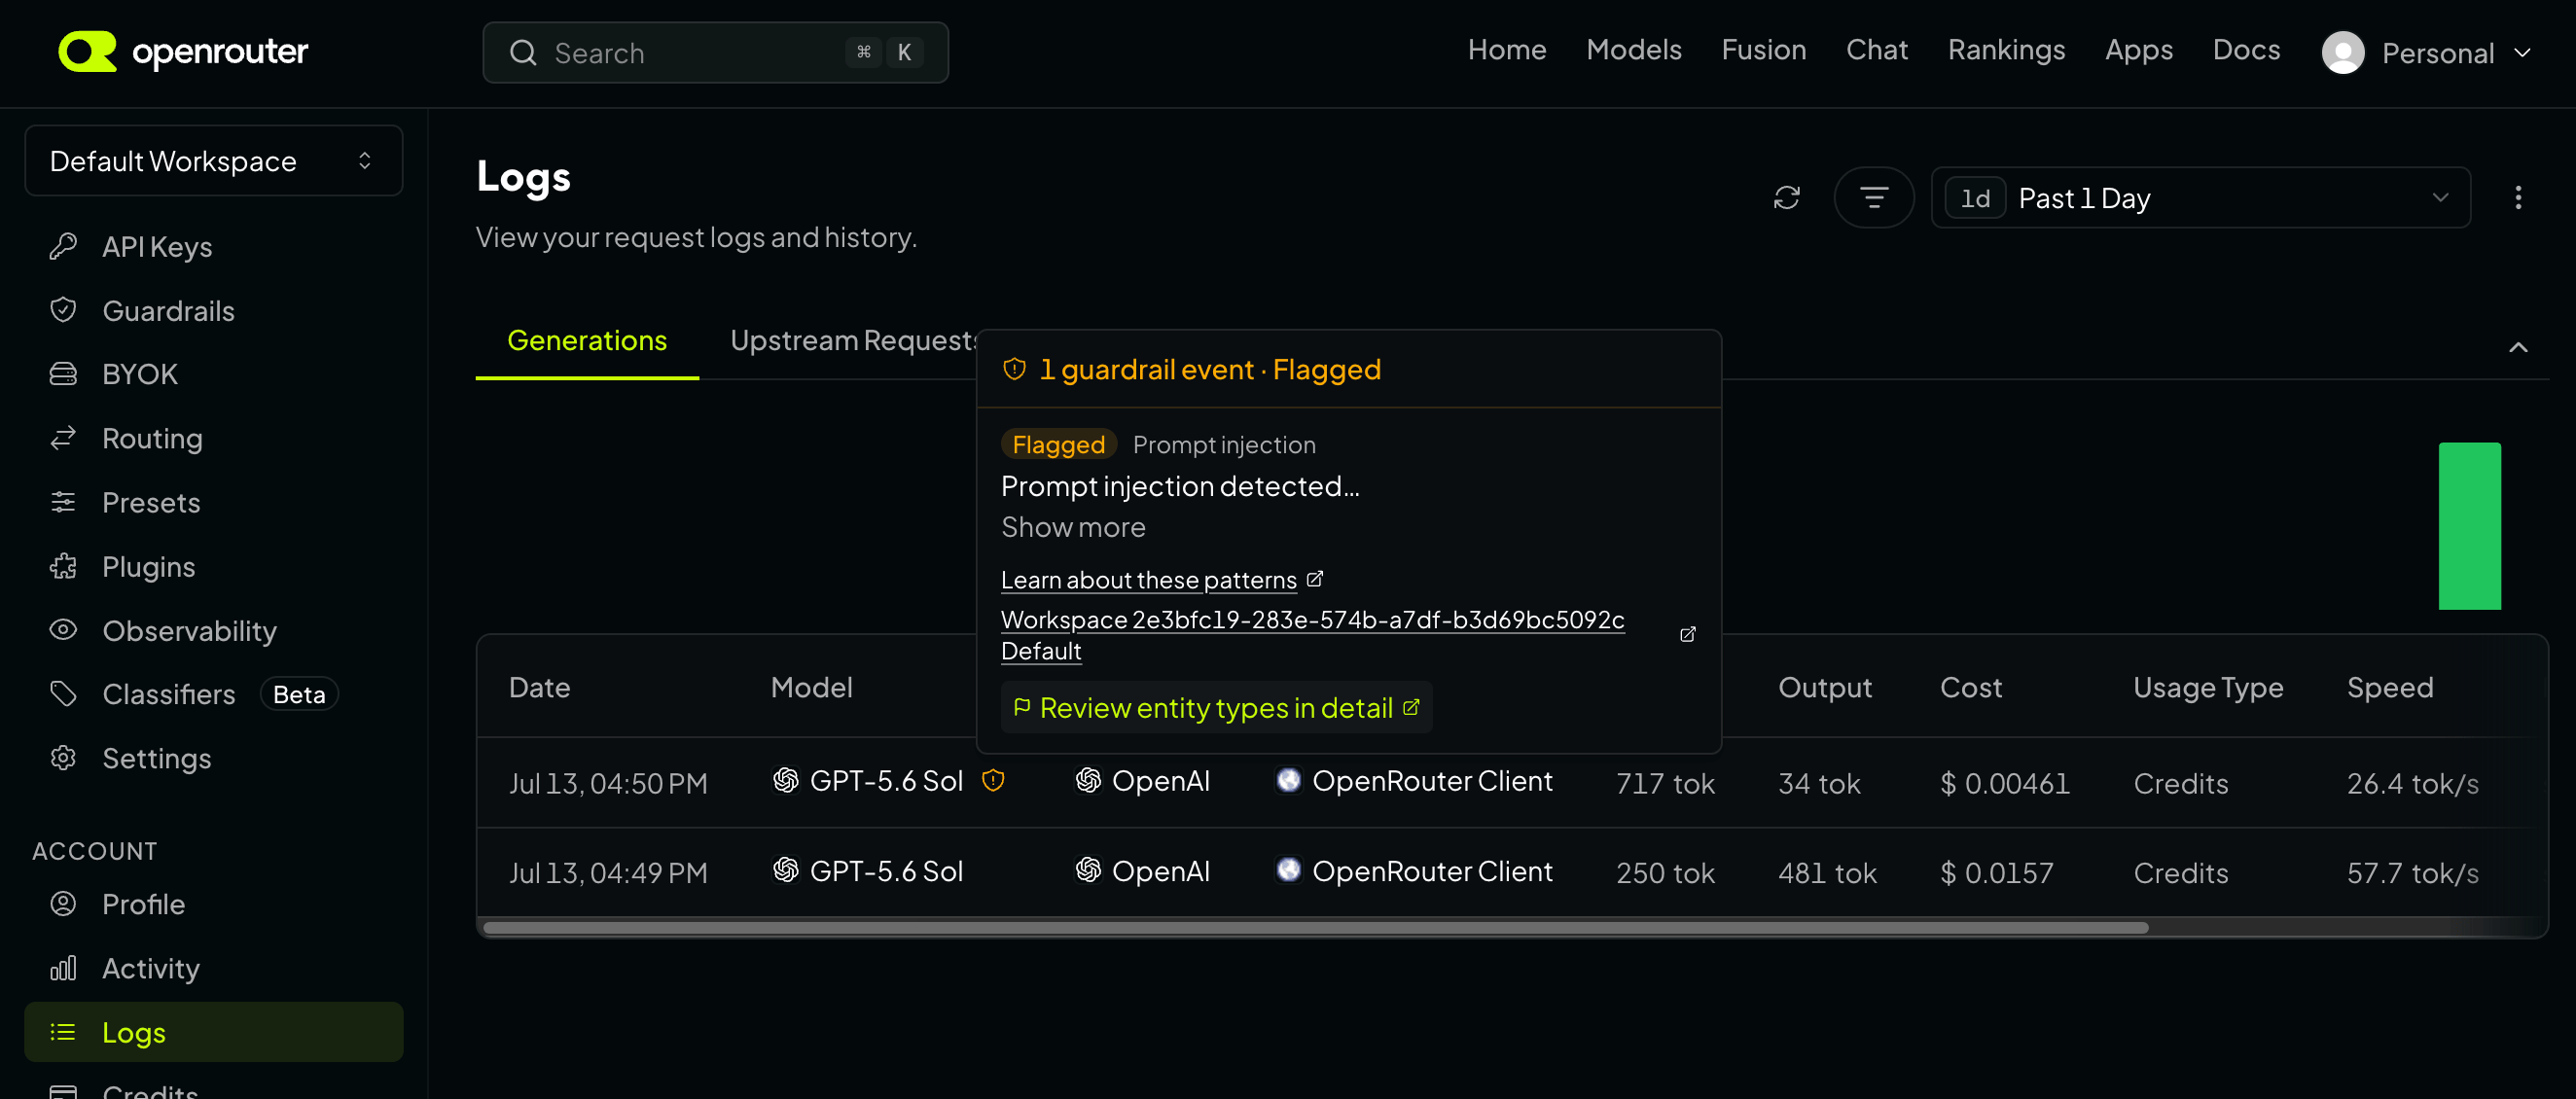This screenshot has width=2576, height=1099.
Task: Open Models in top navigation
Action: point(1634,49)
